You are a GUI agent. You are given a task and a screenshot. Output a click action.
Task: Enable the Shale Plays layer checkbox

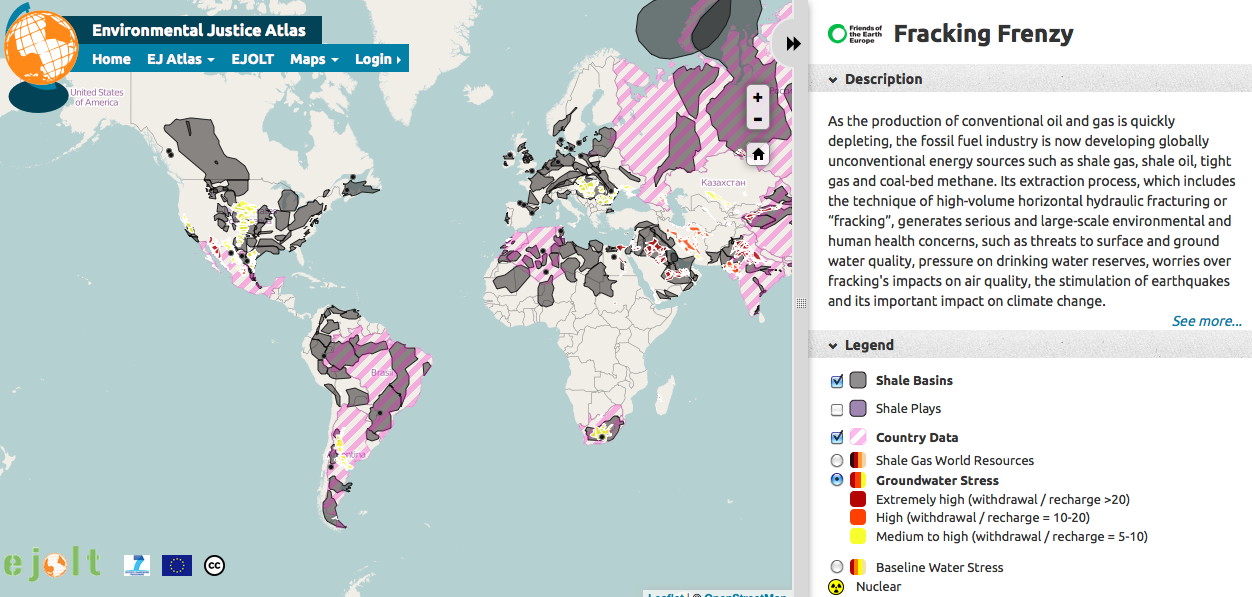pos(837,409)
